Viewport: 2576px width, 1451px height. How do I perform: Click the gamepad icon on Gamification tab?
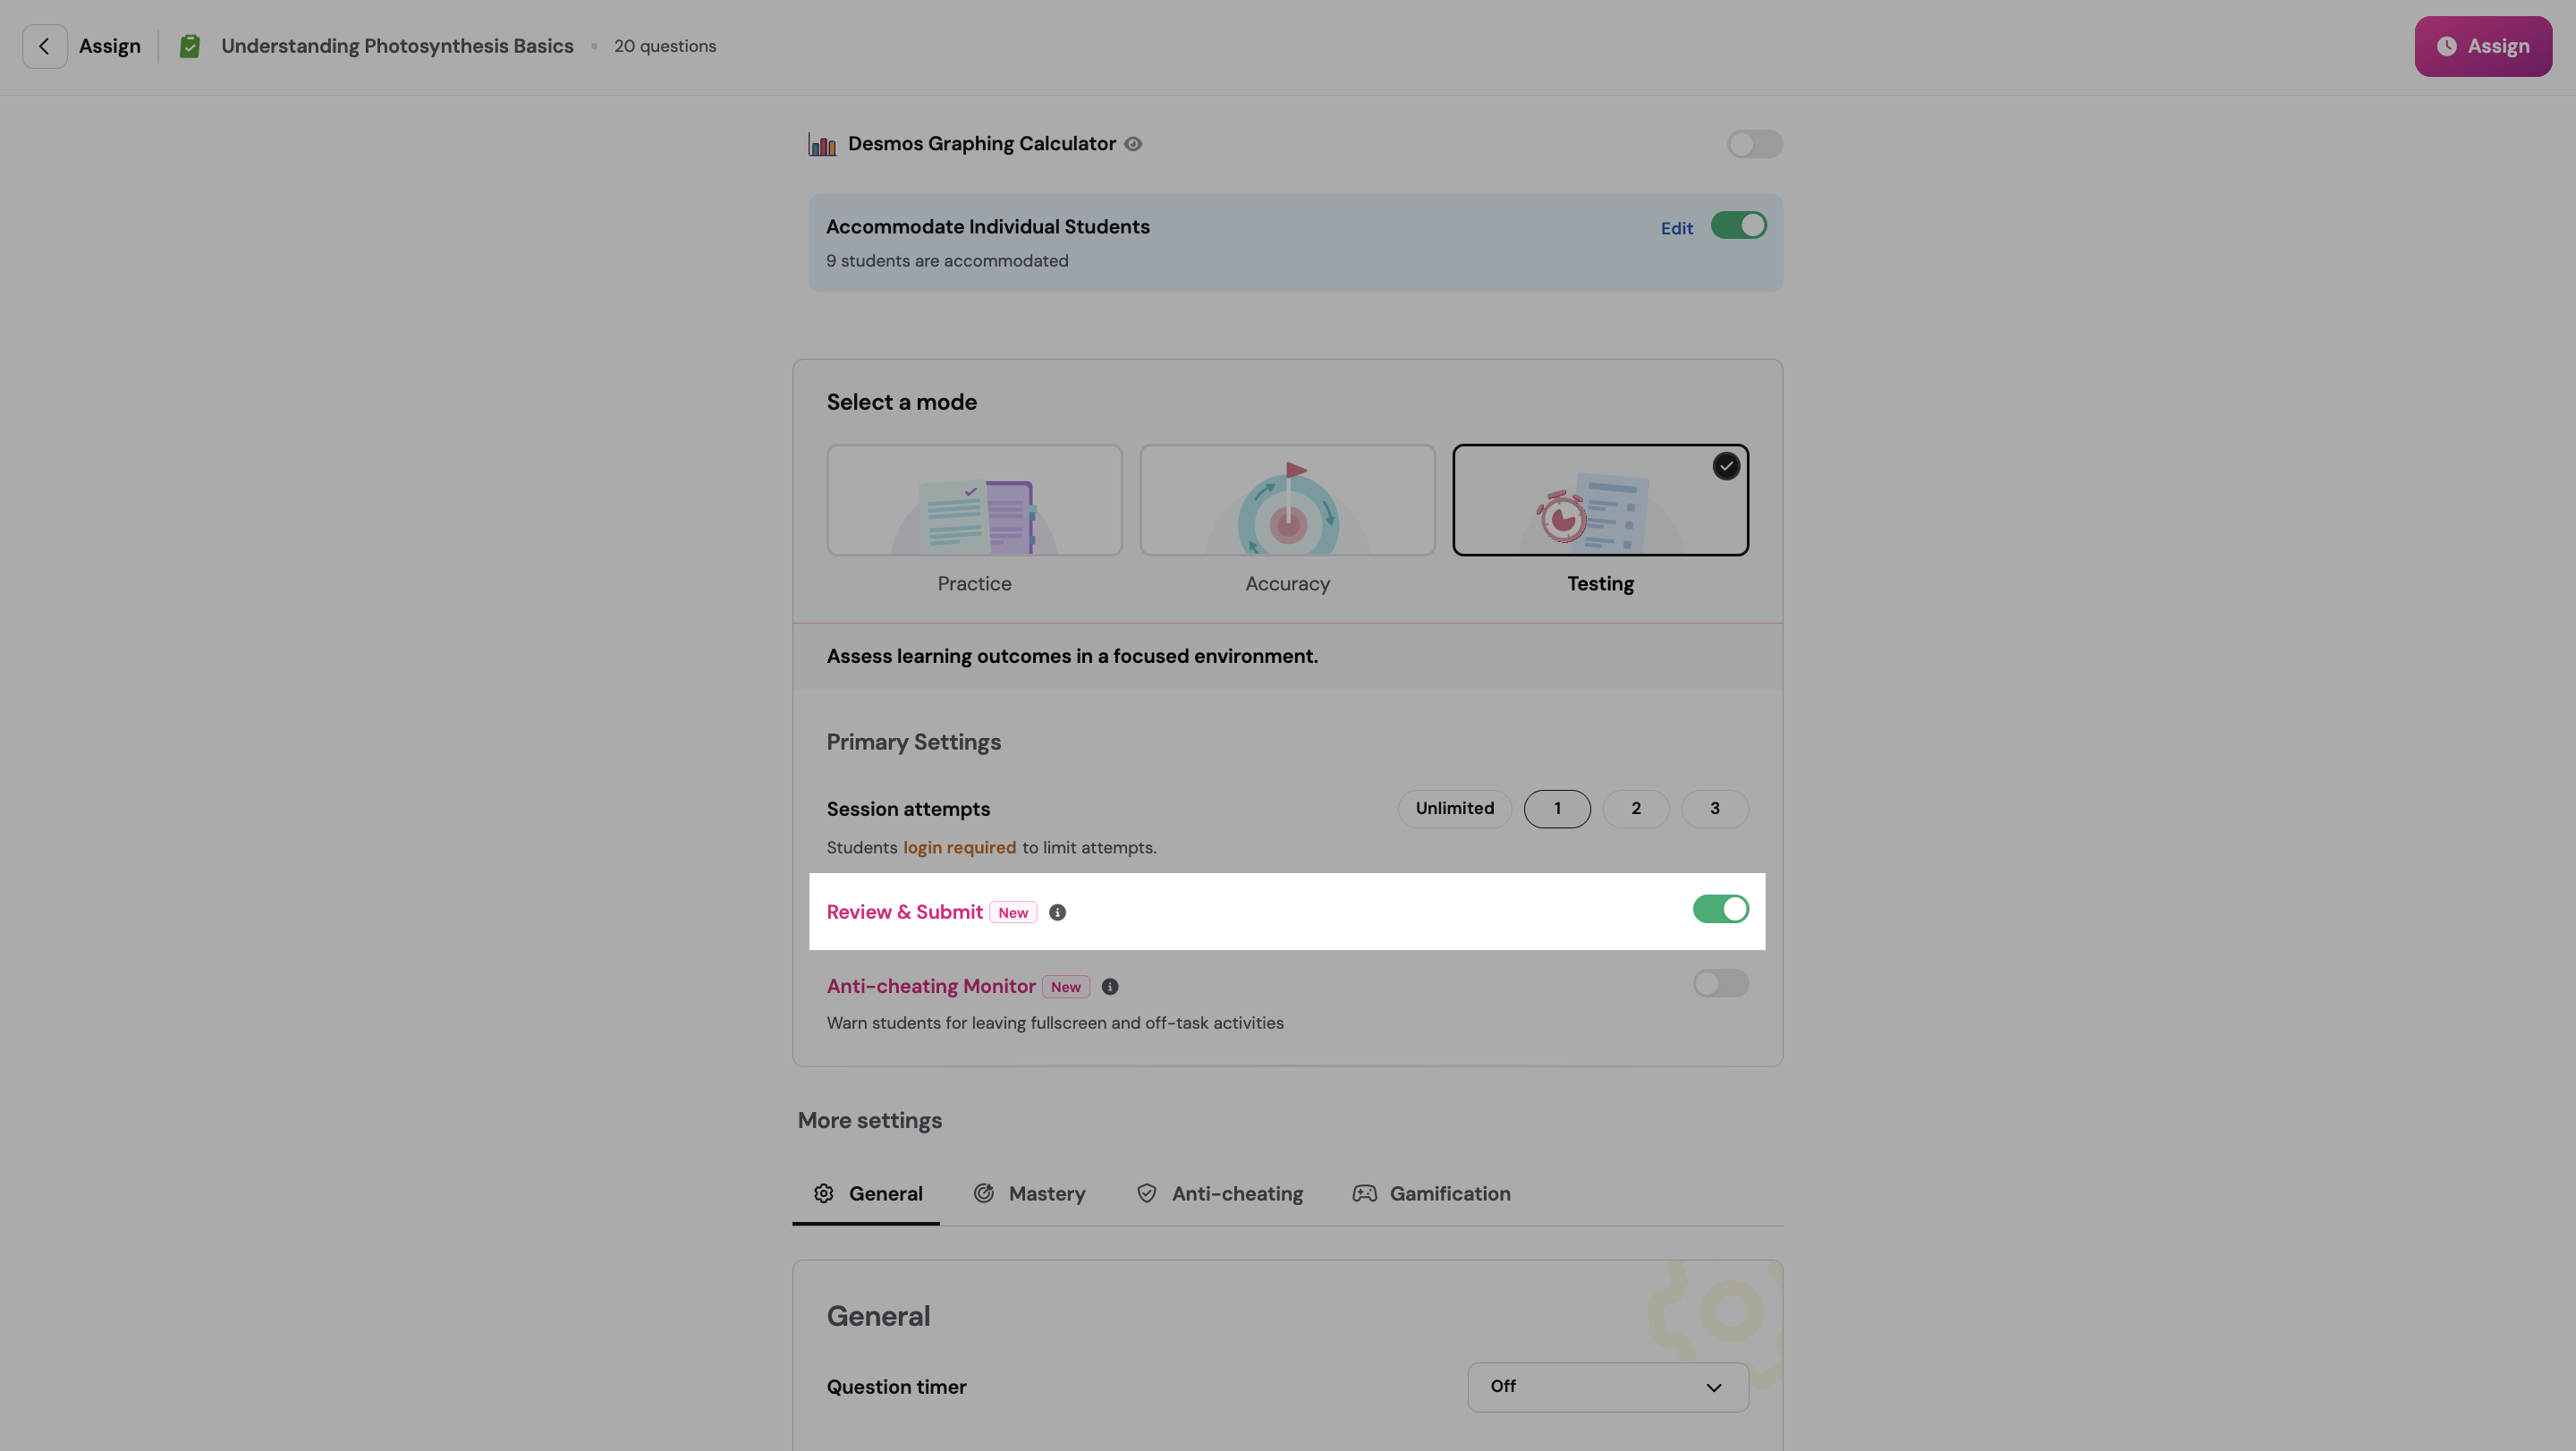pyautogui.click(x=1364, y=1193)
